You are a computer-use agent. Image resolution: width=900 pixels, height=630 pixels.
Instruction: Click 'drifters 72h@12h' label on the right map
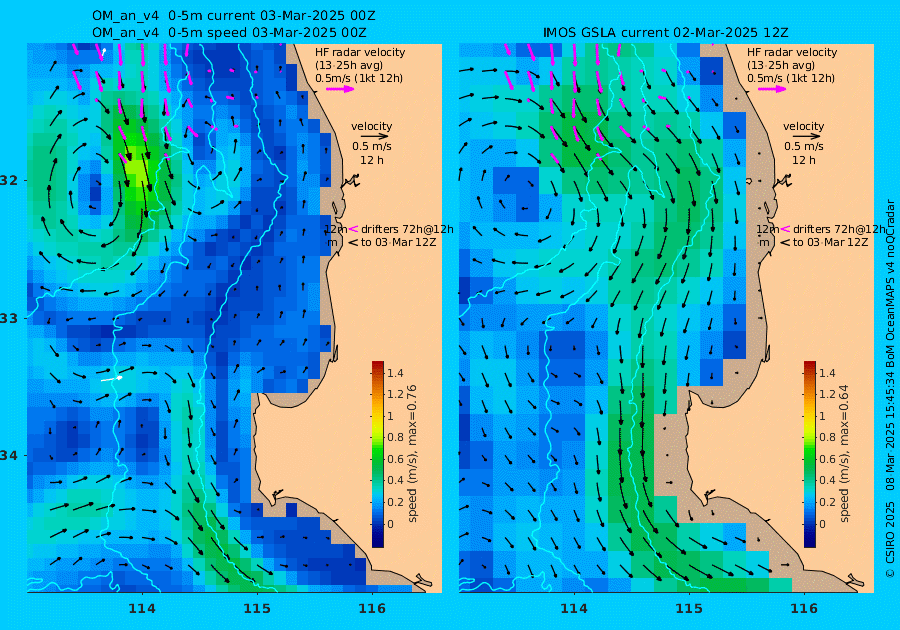click(839, 229)
